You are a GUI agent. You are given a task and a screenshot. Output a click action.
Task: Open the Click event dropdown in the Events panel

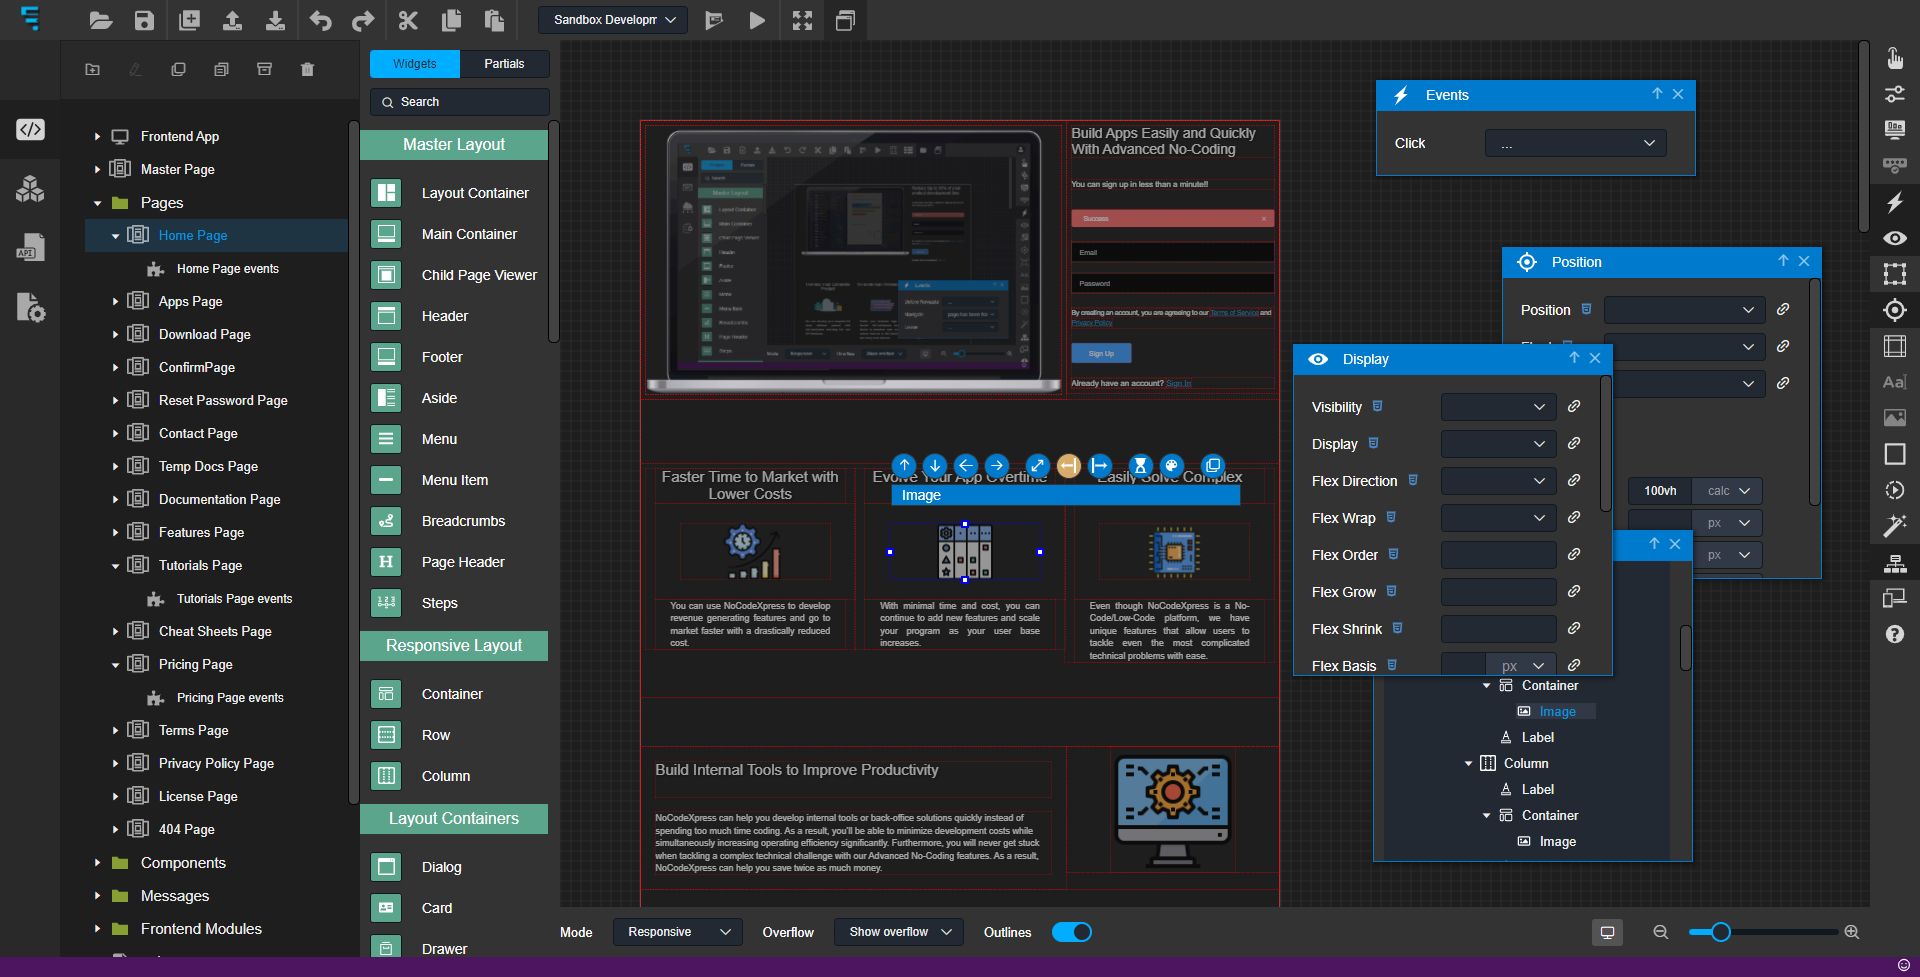click(x=1574, y=143)
